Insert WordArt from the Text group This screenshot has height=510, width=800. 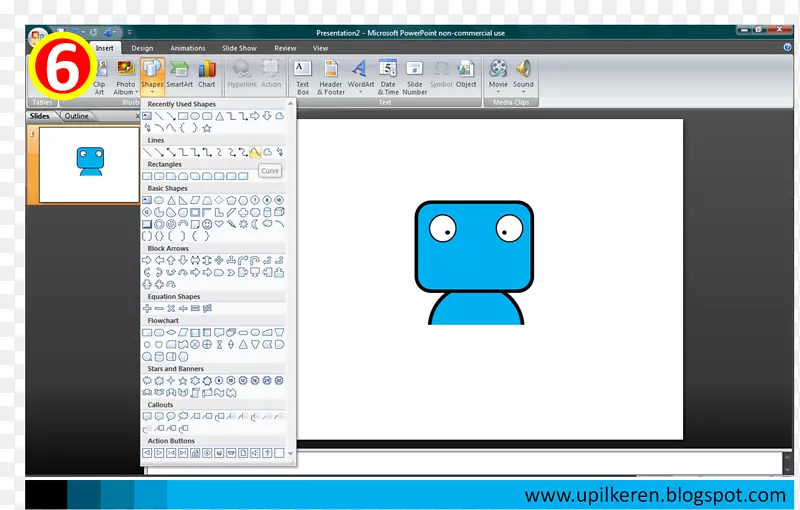pyautogui.click(x=360, y=74)
